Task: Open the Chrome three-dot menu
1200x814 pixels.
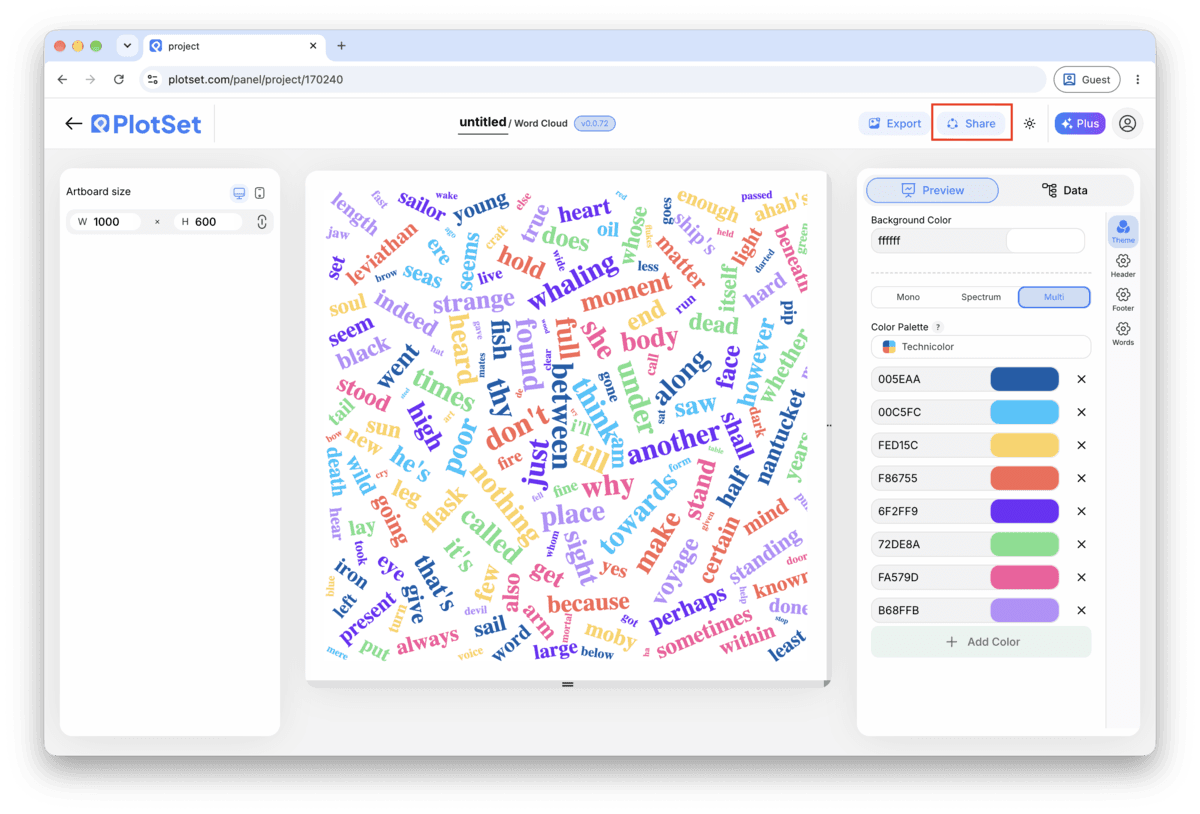Action: [x=1137, y=79]
